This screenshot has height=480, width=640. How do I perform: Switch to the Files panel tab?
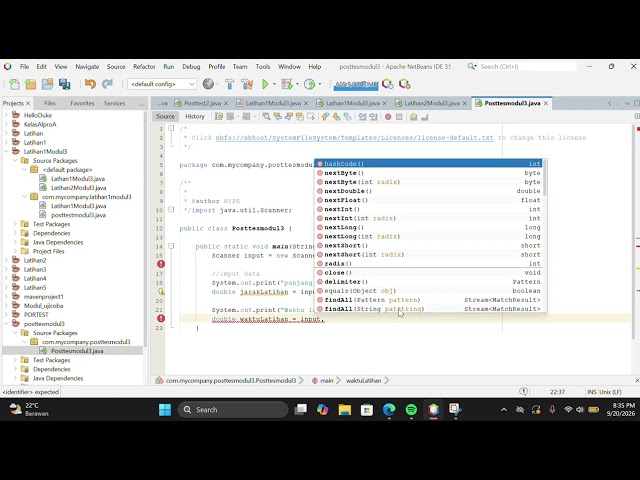point(50,103)
